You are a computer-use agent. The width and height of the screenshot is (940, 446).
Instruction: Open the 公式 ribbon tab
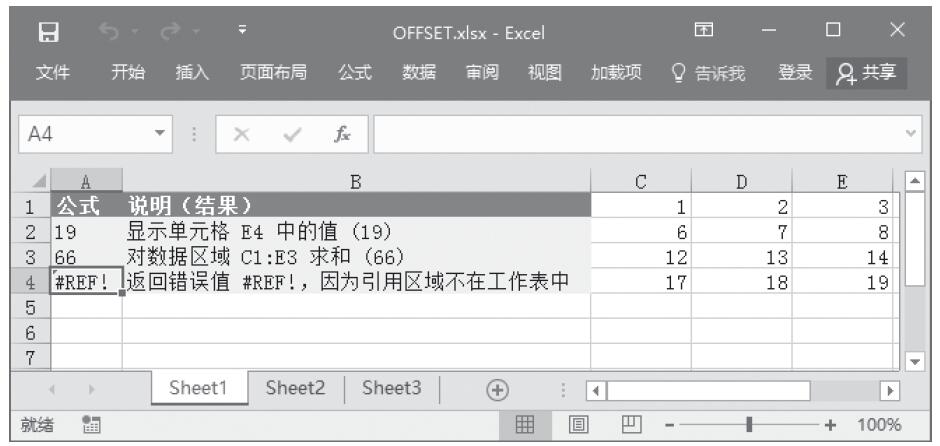(x=354, y=72)
